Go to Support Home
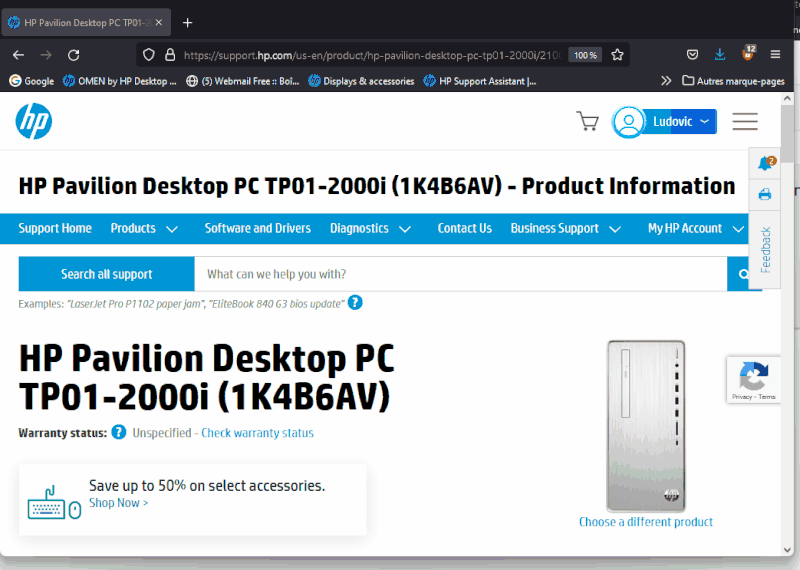This screenshot has width=800, height=570. point(55,228)
